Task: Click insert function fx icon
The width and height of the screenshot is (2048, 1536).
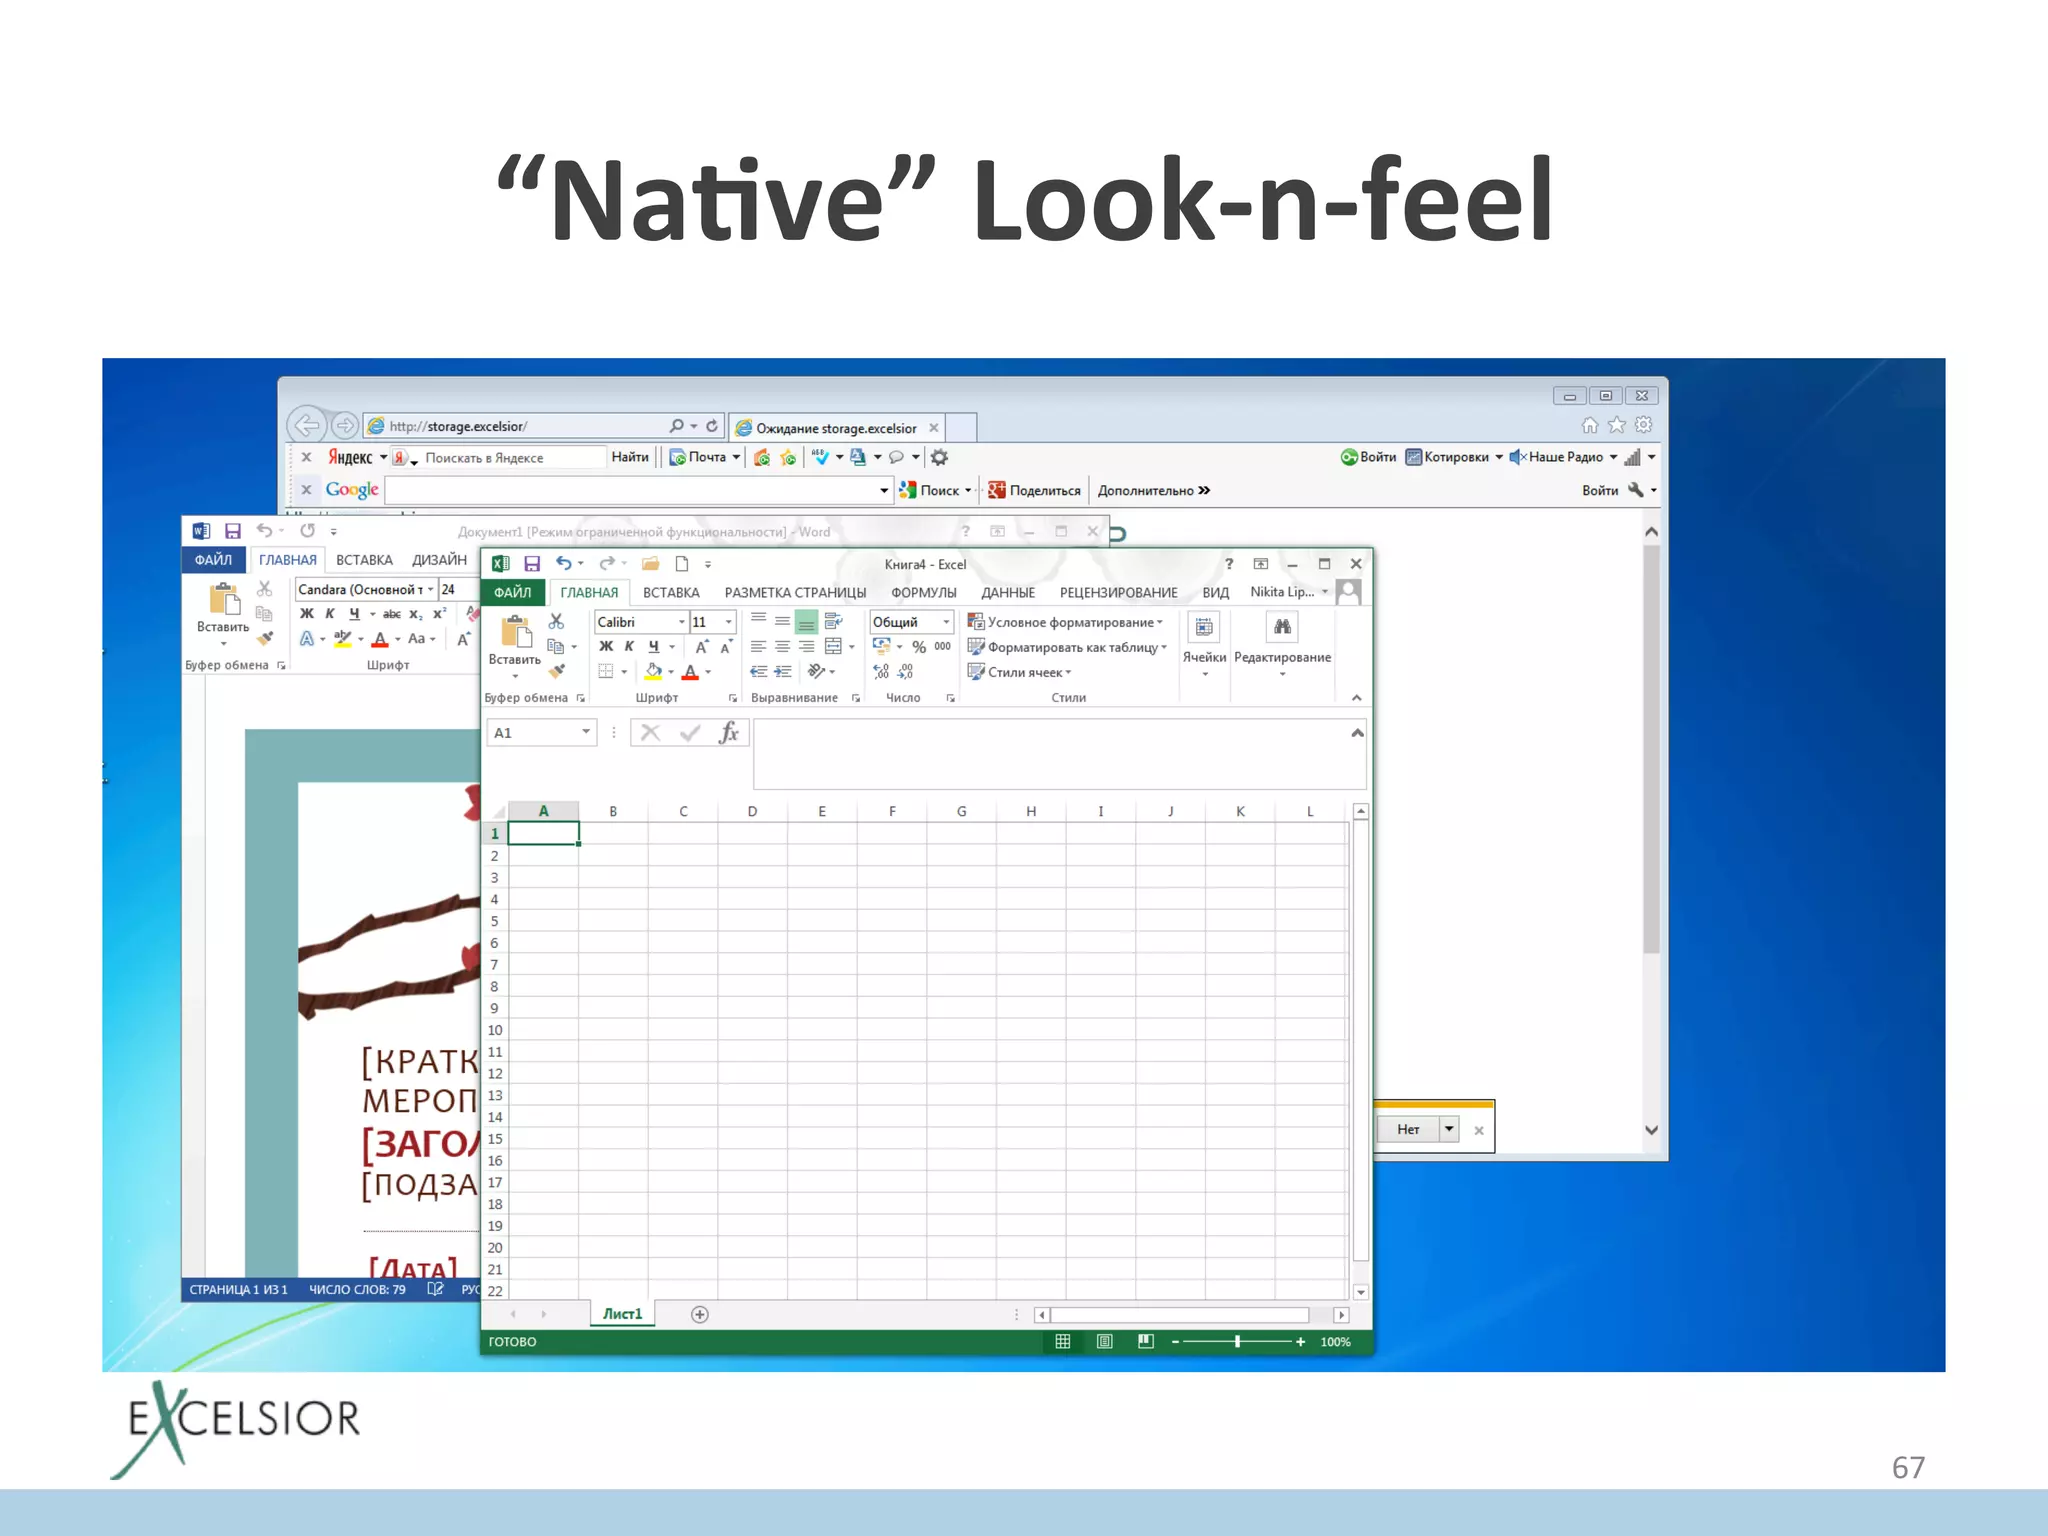Action: click(x=729, y=733)
